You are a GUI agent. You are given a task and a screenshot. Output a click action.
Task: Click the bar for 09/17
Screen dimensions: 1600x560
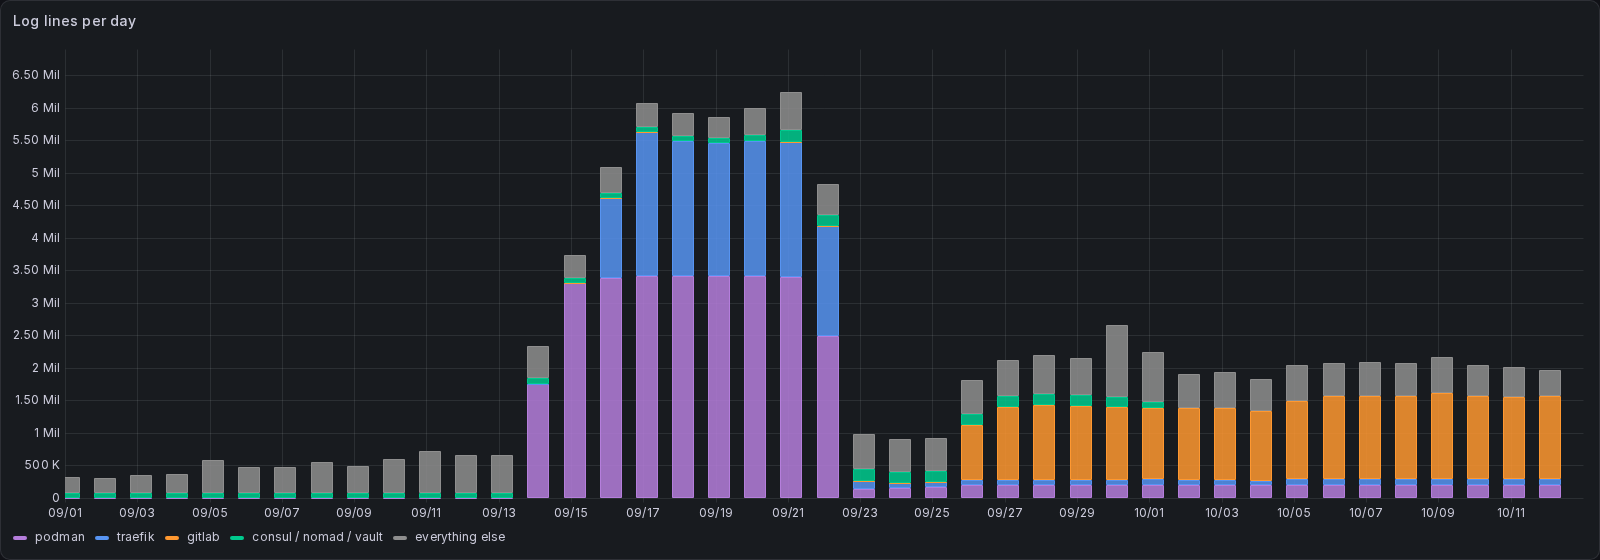coord(647,300)
